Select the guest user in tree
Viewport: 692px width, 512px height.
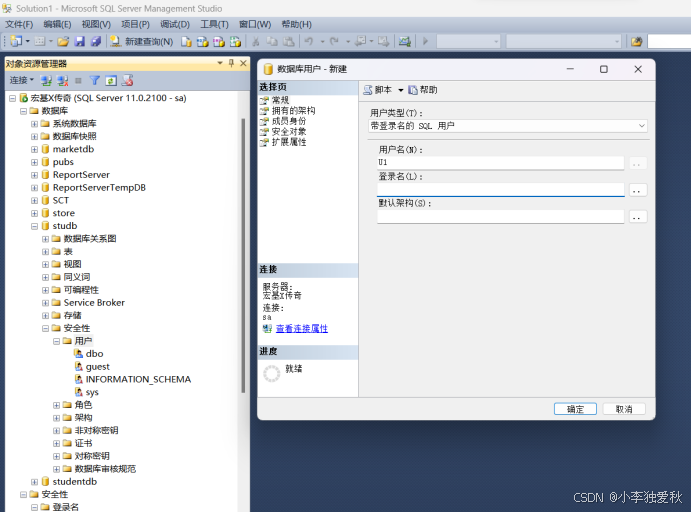coord(98,367)
